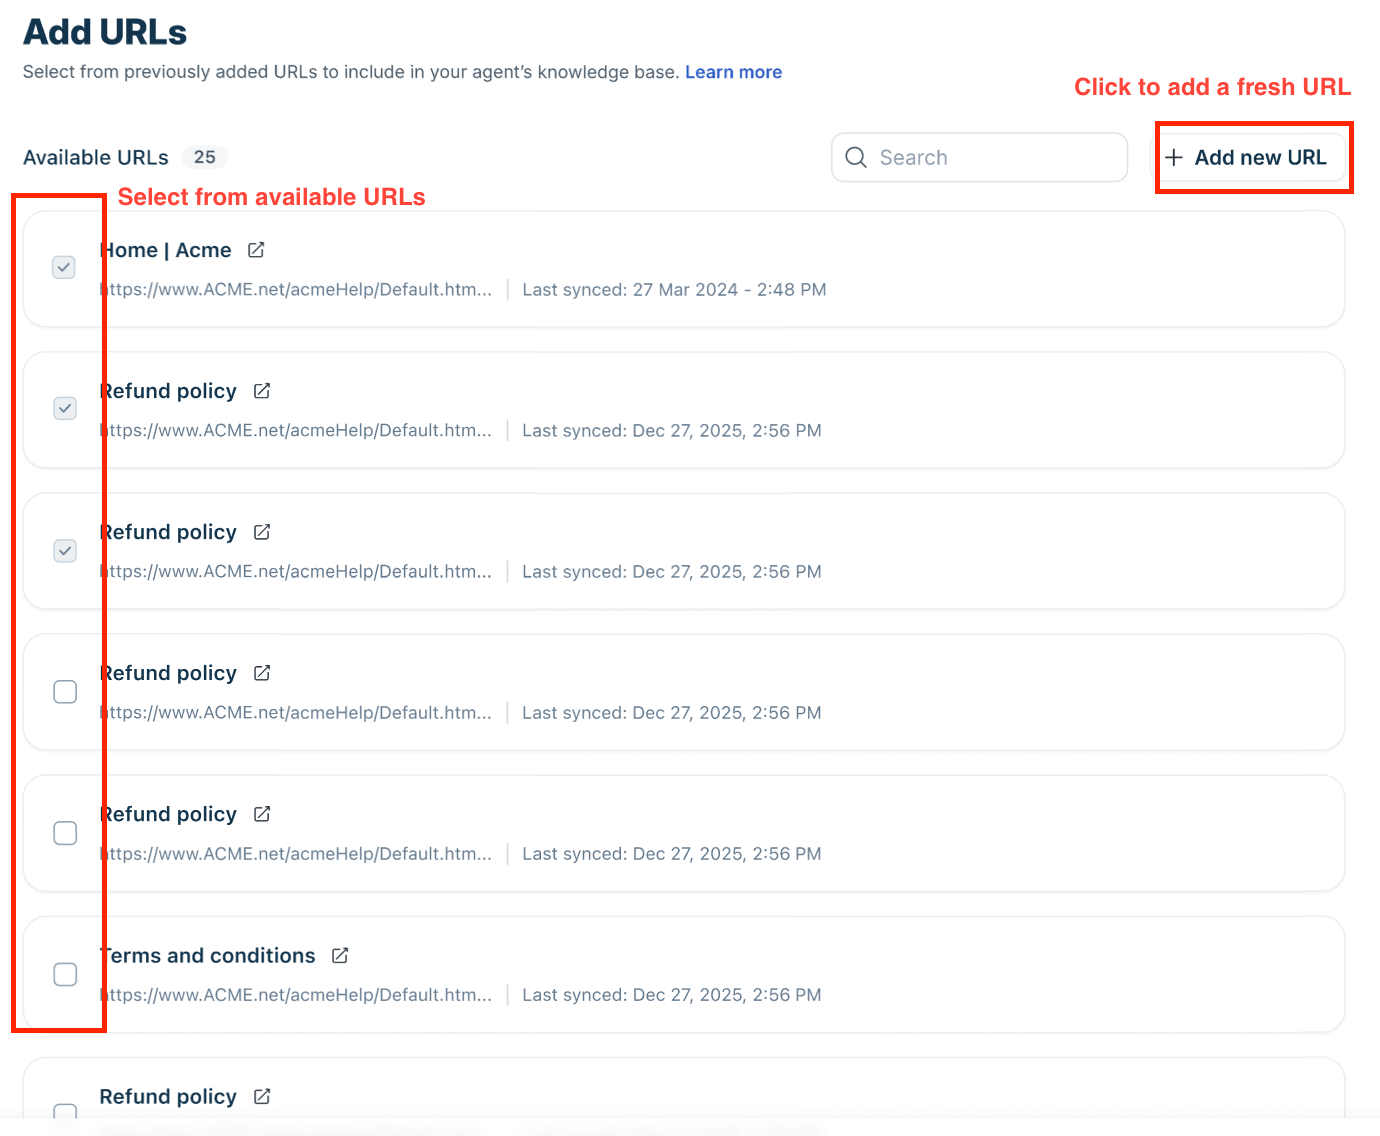Open external link icon of second Refund policy
This screenshot has width=1380, height=1136.
pyautogui.click(x=262, y=532)
